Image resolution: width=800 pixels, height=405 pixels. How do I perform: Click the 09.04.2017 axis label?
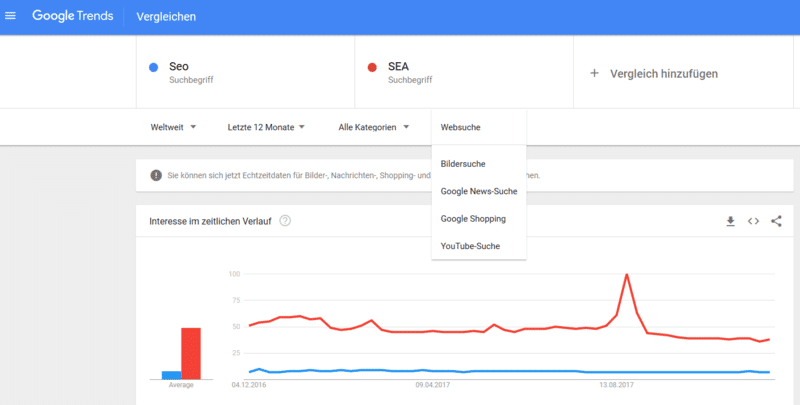pyautogui.click(x=433, y=385)
